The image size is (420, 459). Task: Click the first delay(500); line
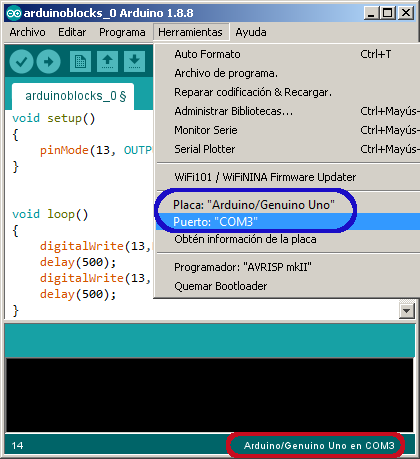78,262
